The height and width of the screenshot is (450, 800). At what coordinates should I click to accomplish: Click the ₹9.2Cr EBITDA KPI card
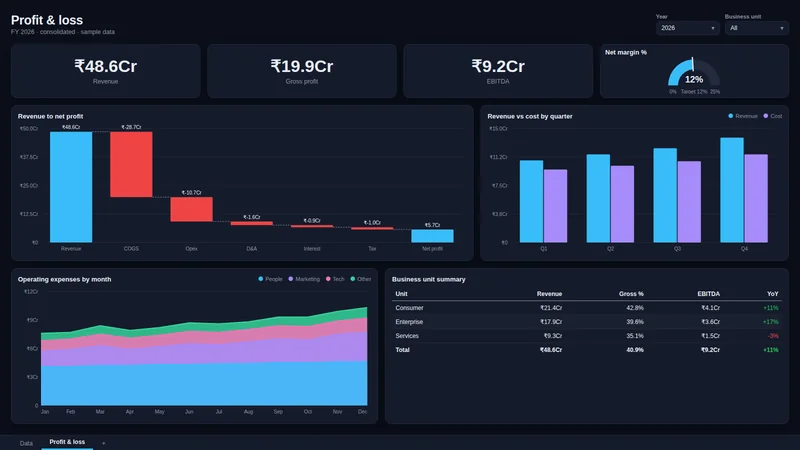[498, 71]
